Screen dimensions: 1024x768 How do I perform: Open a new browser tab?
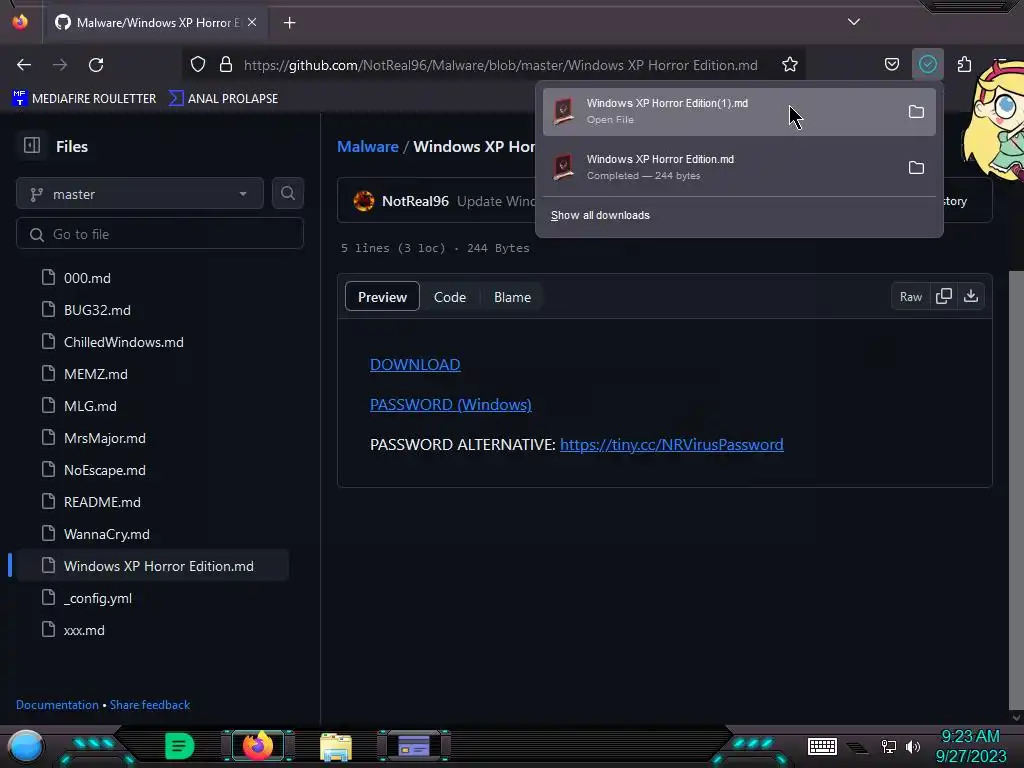[x=289, y=23]
